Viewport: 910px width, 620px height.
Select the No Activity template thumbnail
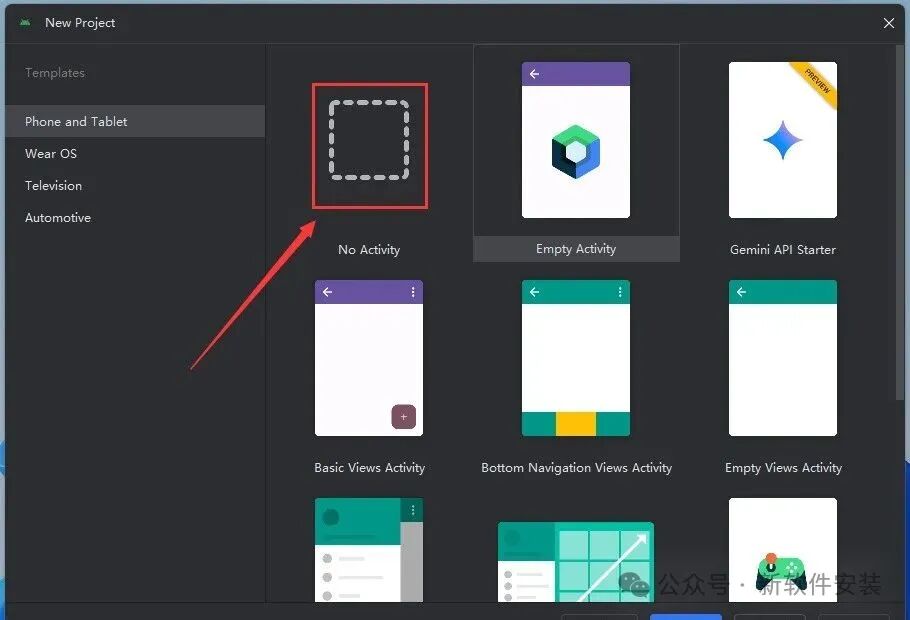point(369,141)
